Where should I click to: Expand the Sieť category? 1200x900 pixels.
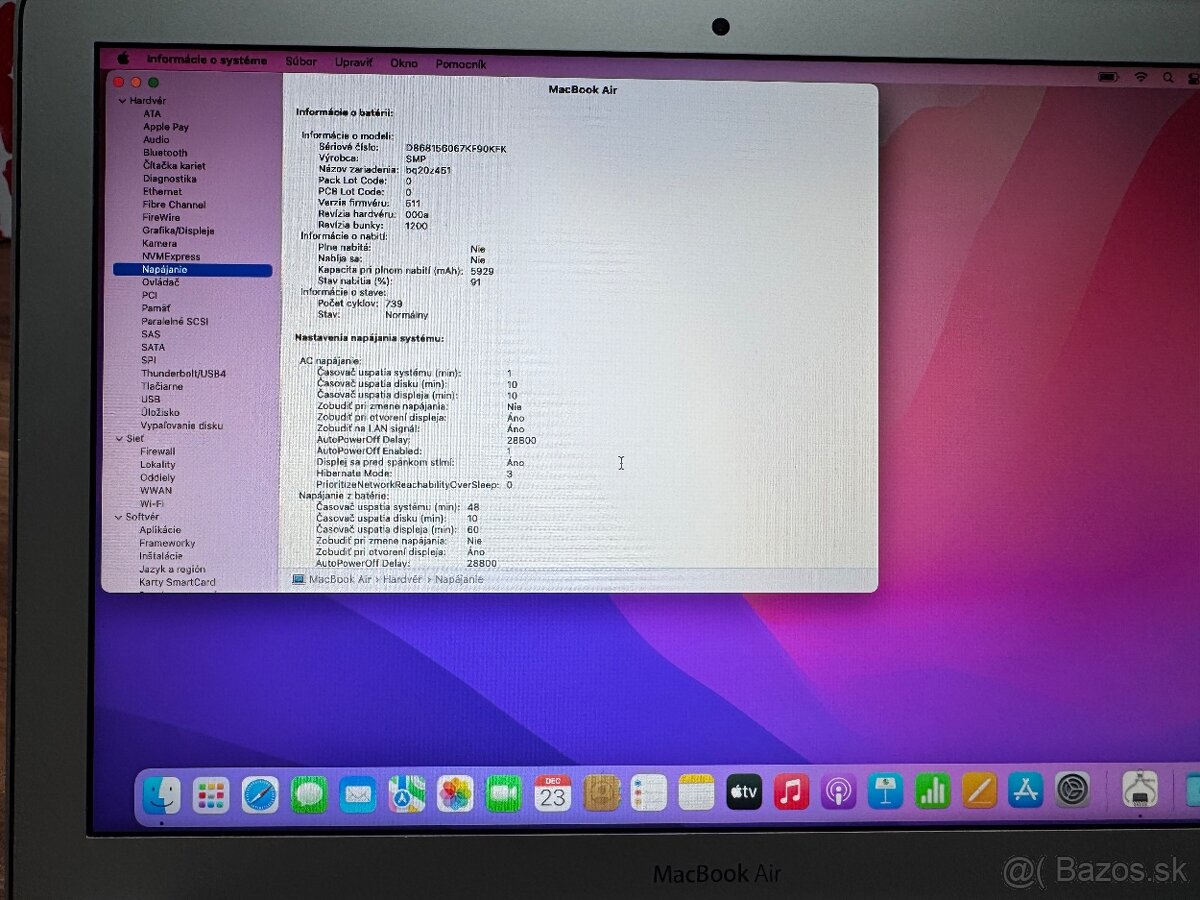[120, 438]
